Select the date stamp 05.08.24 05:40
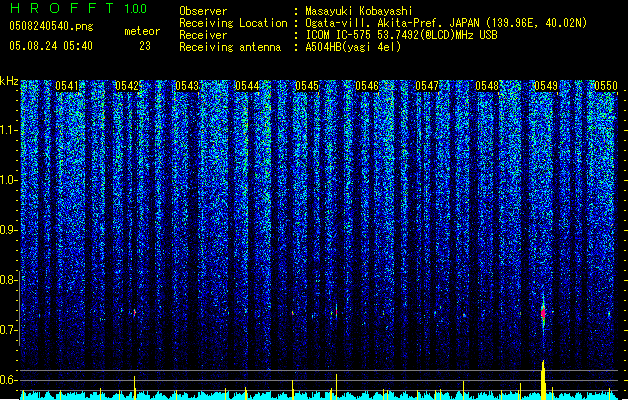Viewport: 629px width, 400px height. point(51,46)
